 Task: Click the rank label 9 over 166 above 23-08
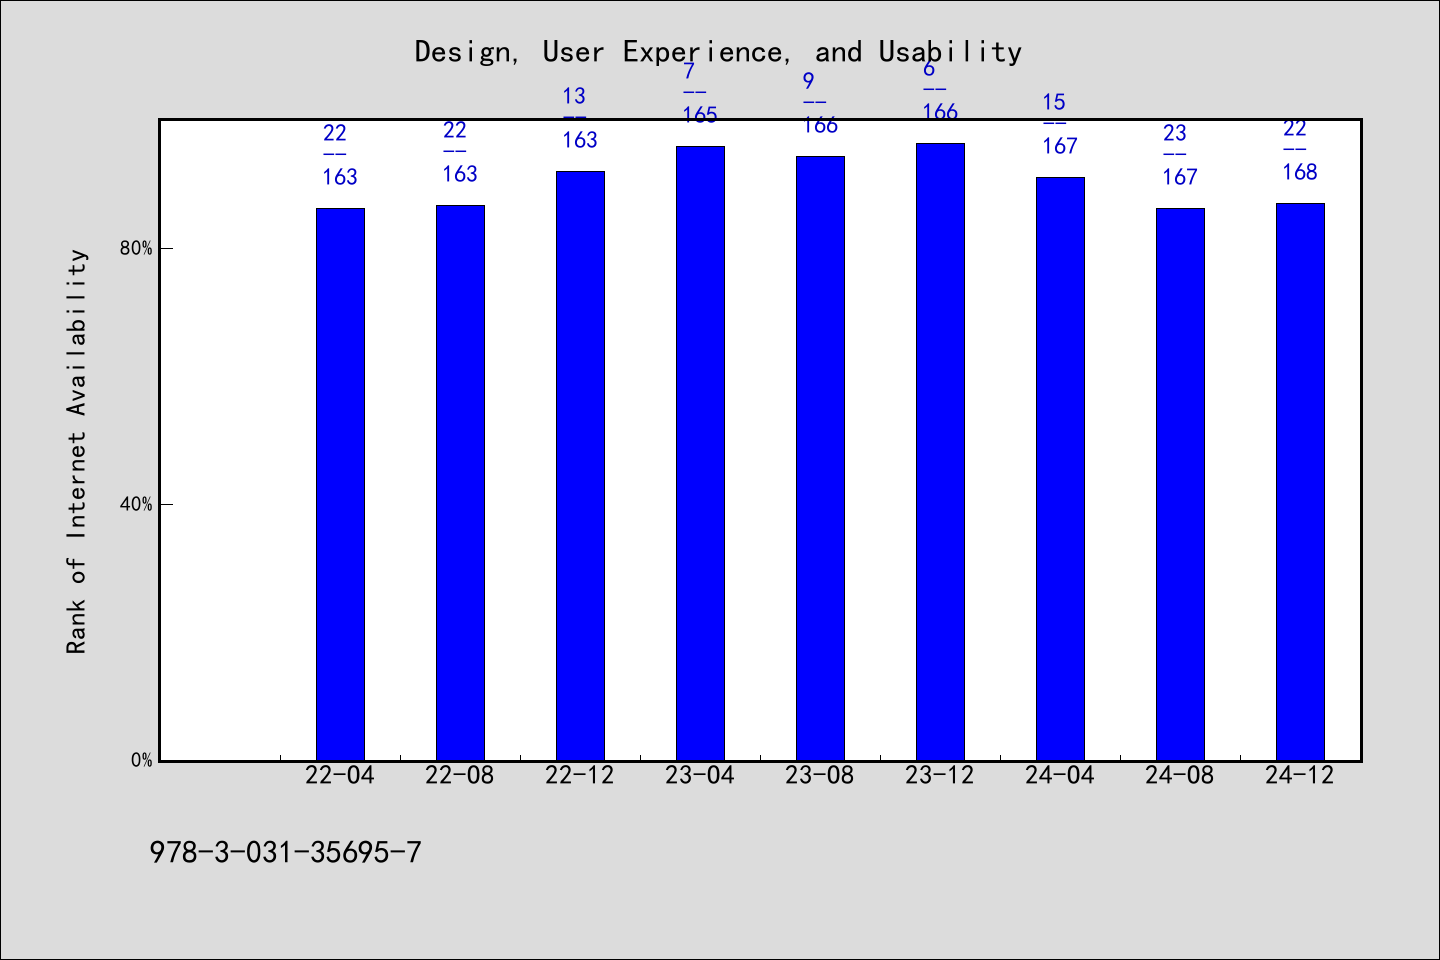820,103
